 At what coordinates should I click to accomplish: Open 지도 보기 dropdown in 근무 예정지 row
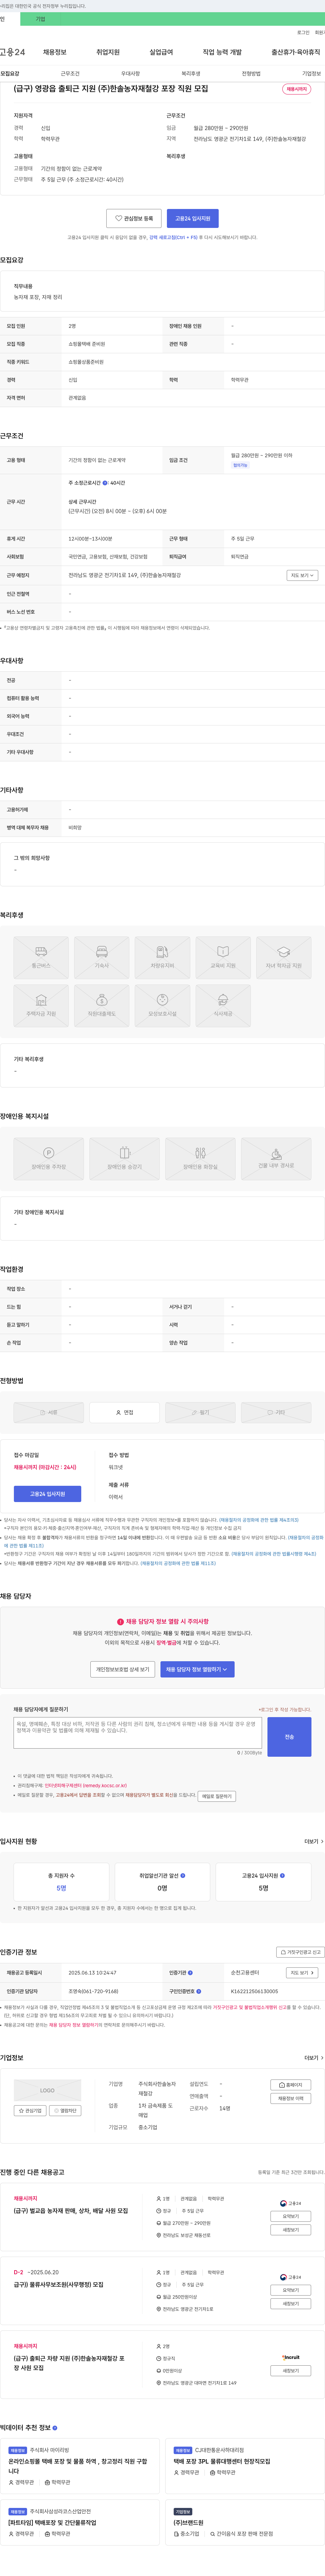(302, 575)
